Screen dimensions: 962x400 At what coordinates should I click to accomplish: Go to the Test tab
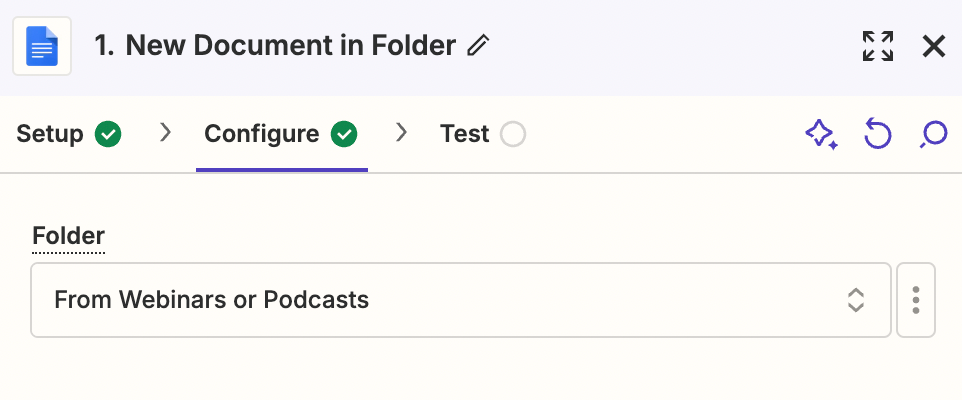click(x=465, y=134)
